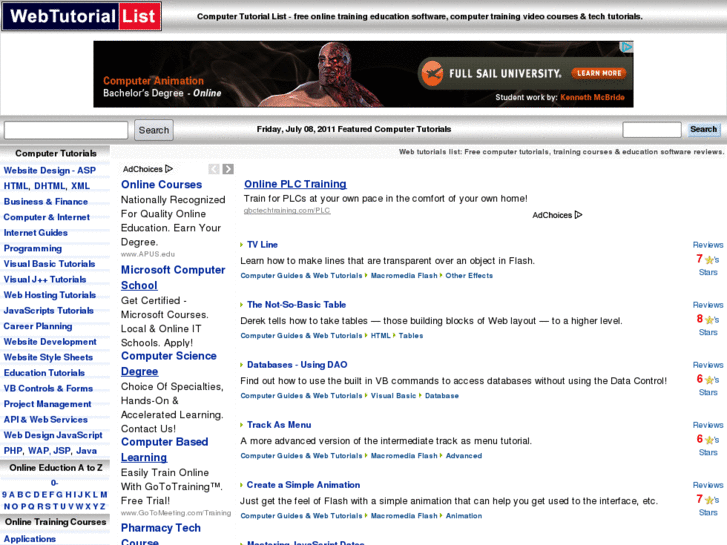Viewport: 727px width, 545px height.
Task: Click the Learn More button in banner
Action: click(599, 73)
